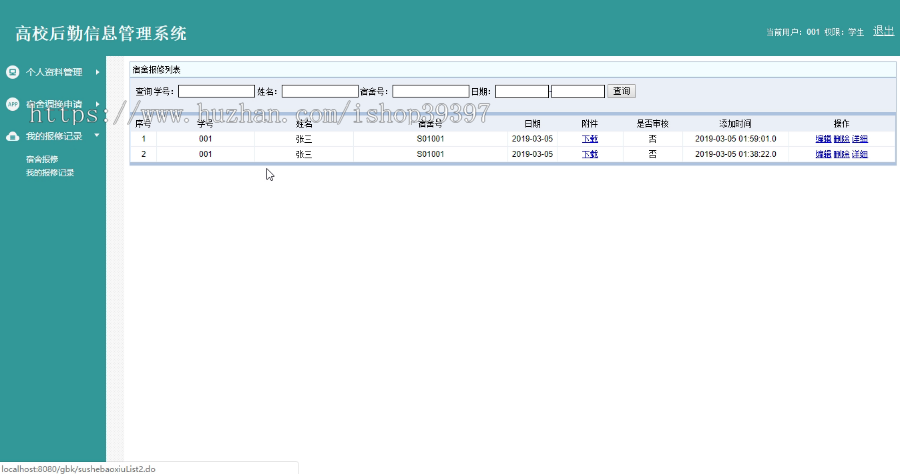
Task: Click the 当前用户: 001 label
Action: coord(793,32)
